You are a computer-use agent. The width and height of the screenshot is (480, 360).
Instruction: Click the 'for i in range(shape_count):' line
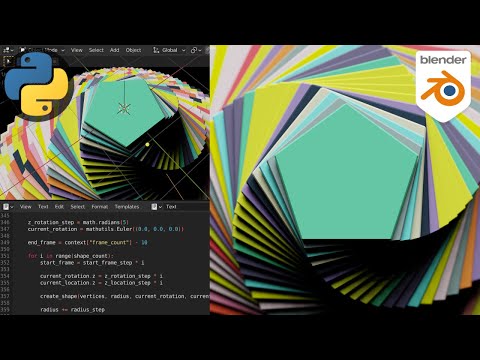coord(71,256)
